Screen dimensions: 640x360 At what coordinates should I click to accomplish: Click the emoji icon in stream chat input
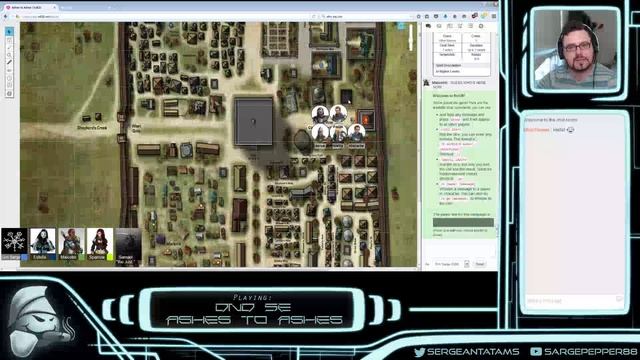click(619, 300)
